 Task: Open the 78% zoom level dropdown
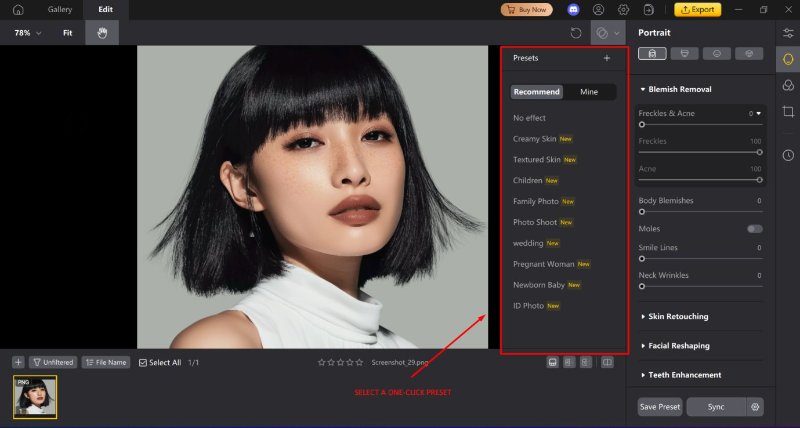(x=28, y=33)
